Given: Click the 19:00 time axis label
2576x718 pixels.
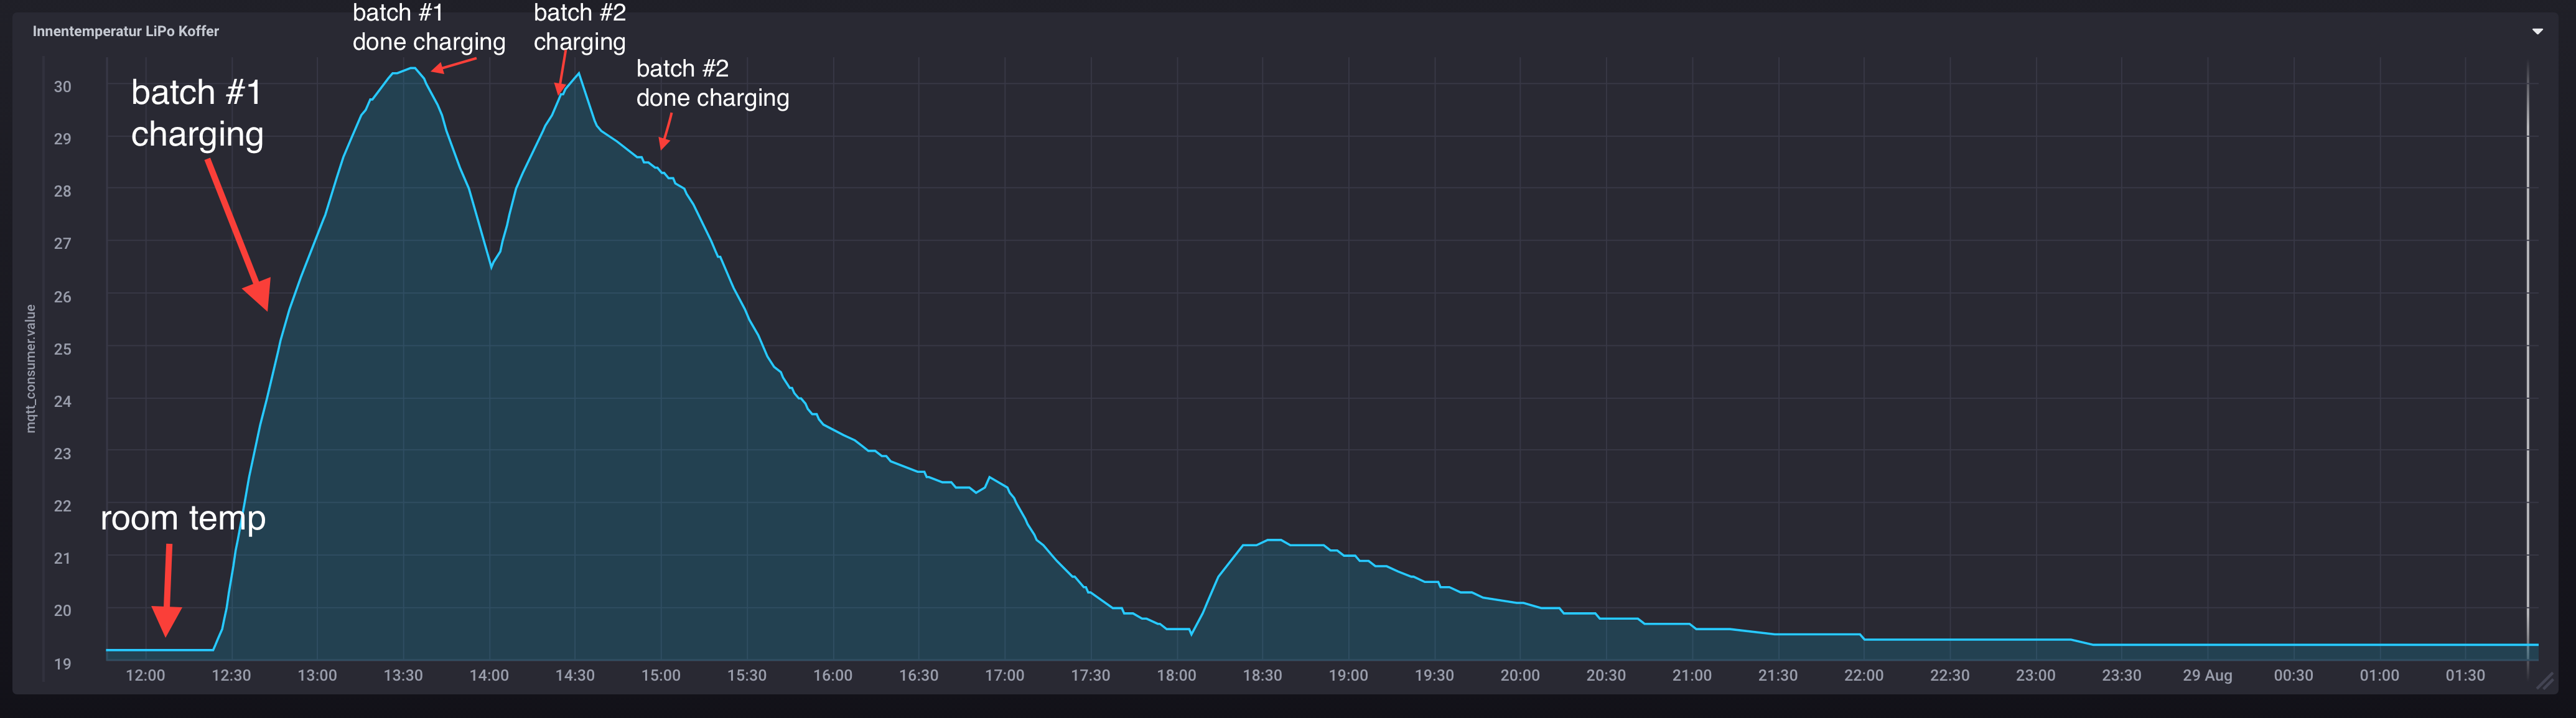Looking at the screenshot, I should point(1348,675).
